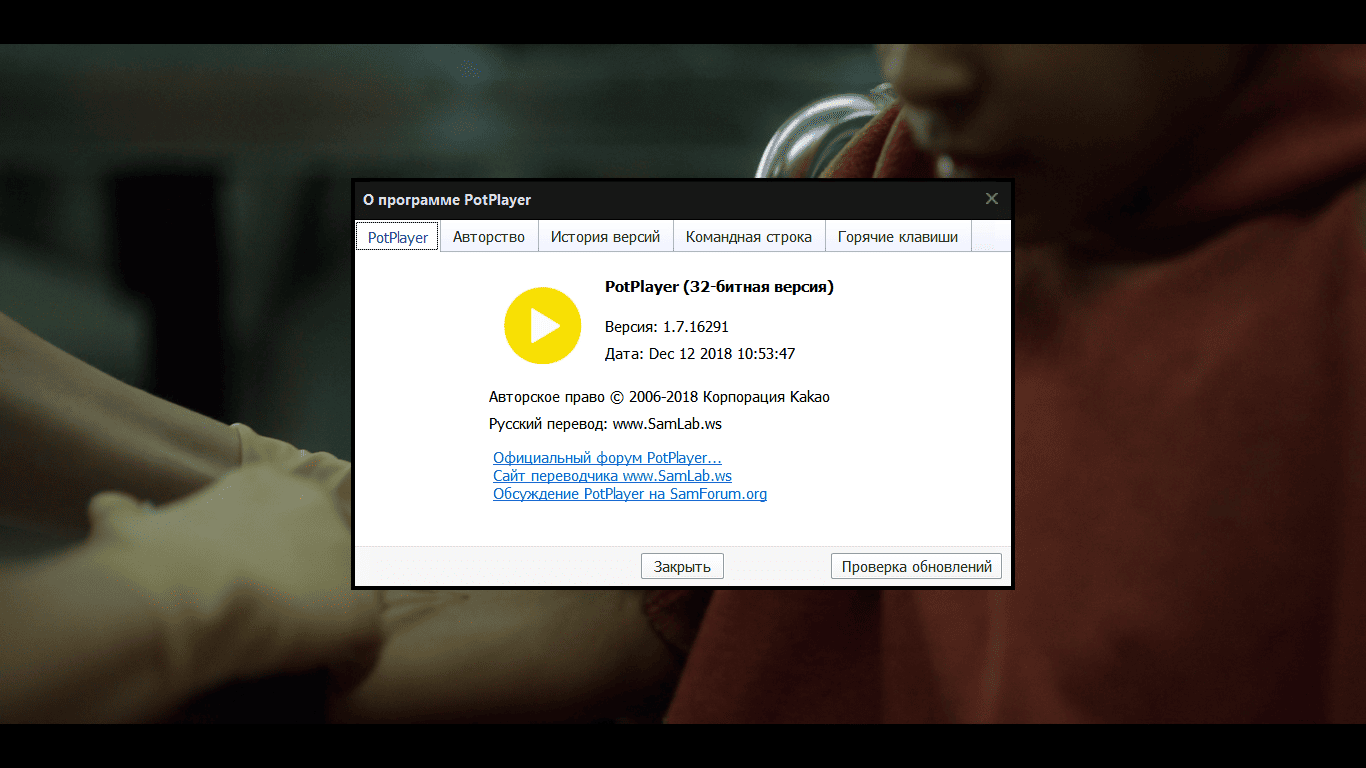1366x768 pixels.
Task: Click the Авторское право Kakao copyright line
Action: 659,397
